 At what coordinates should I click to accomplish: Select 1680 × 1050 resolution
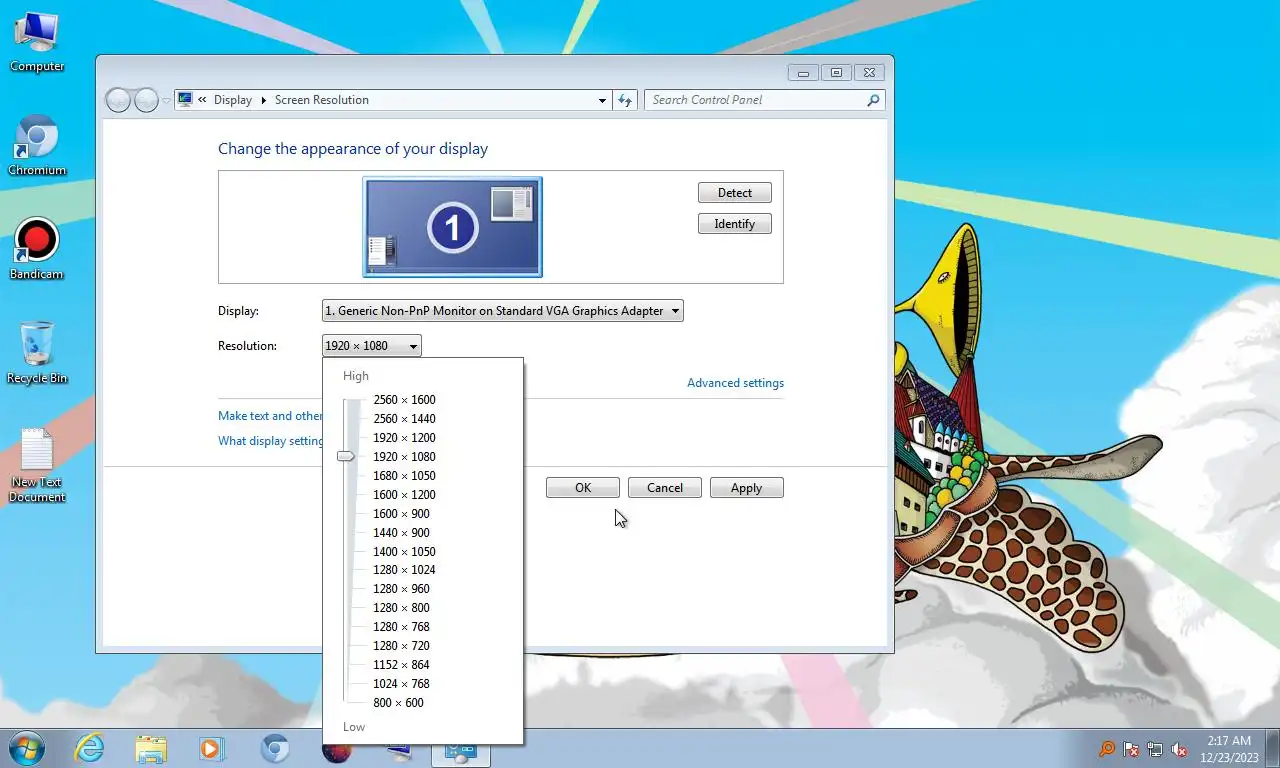click(404, 476)
